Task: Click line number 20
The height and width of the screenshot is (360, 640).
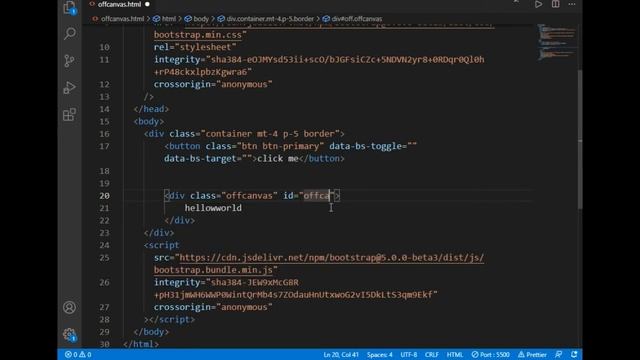Action: point(104,196)
